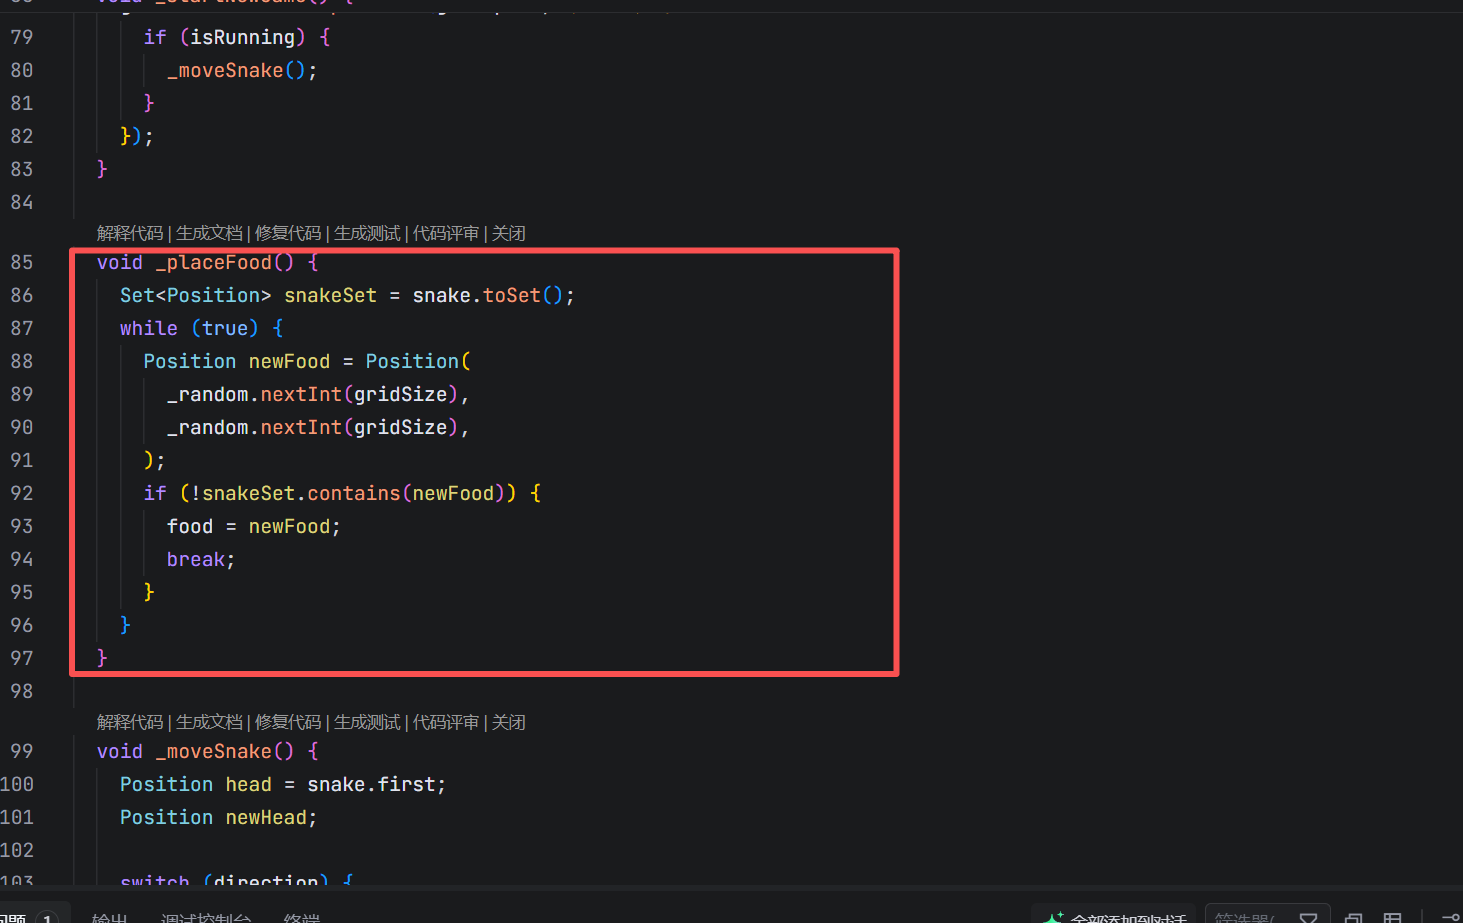
Task: Open the 调试控制台 panel tab
Action: (x=206, y=917)
